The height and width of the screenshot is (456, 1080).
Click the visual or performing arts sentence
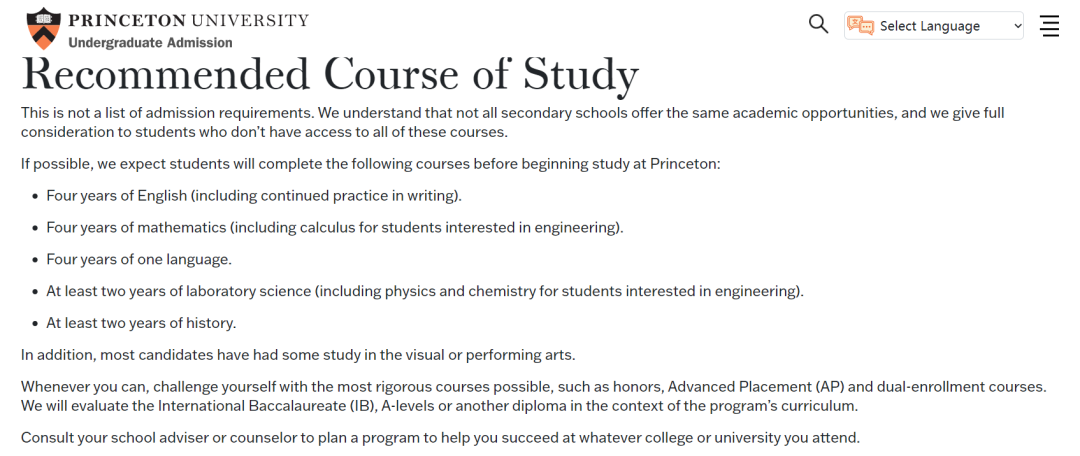tap(298, 354)
